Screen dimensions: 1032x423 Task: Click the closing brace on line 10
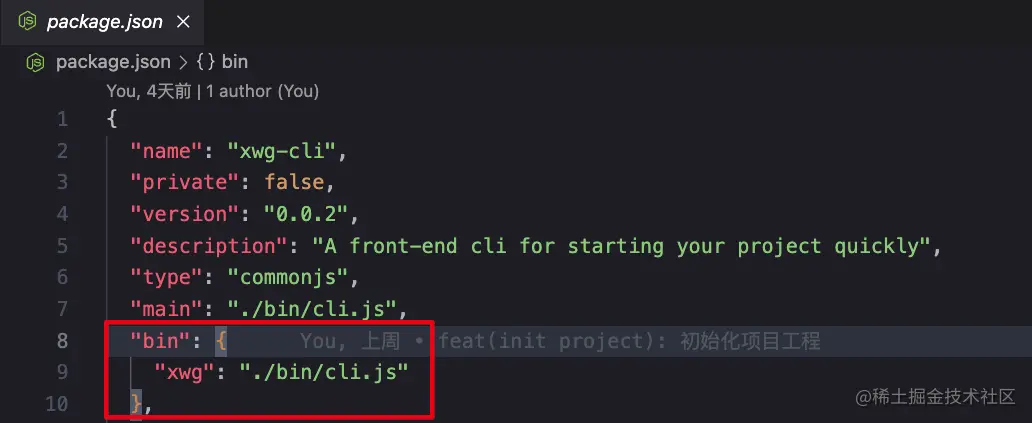(136, 404)
